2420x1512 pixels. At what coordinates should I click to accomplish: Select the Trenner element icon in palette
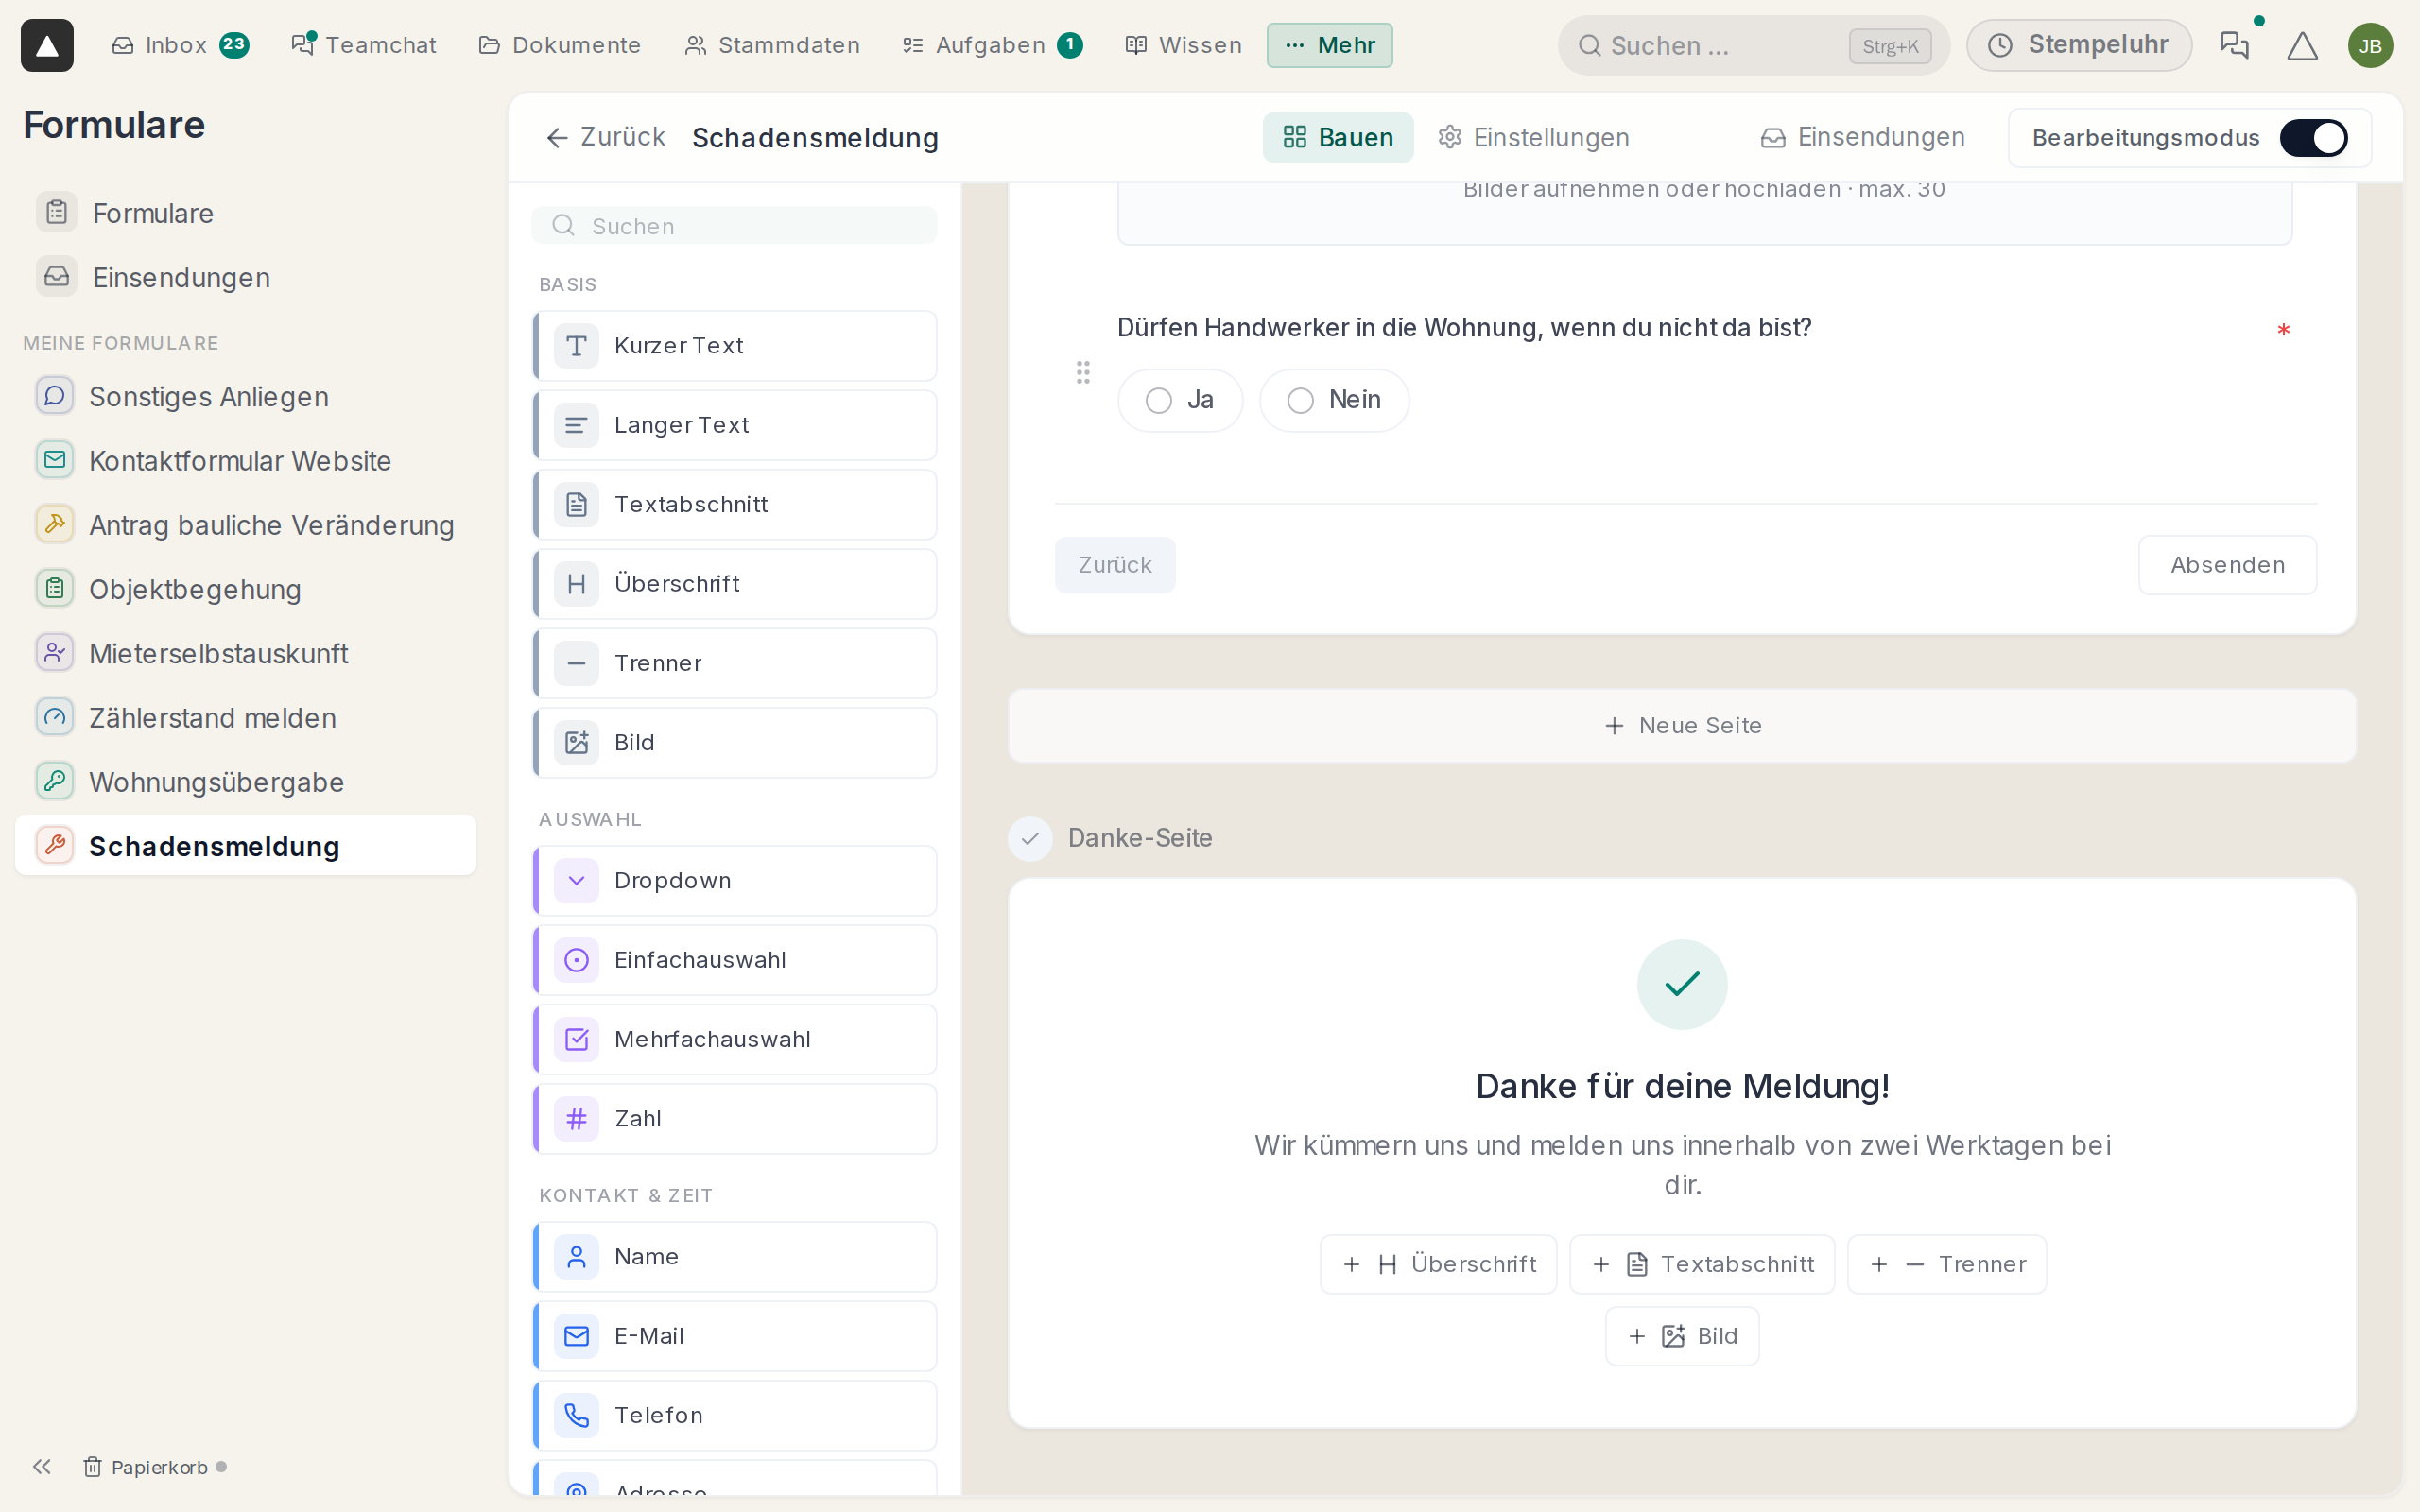pos(577,663)
